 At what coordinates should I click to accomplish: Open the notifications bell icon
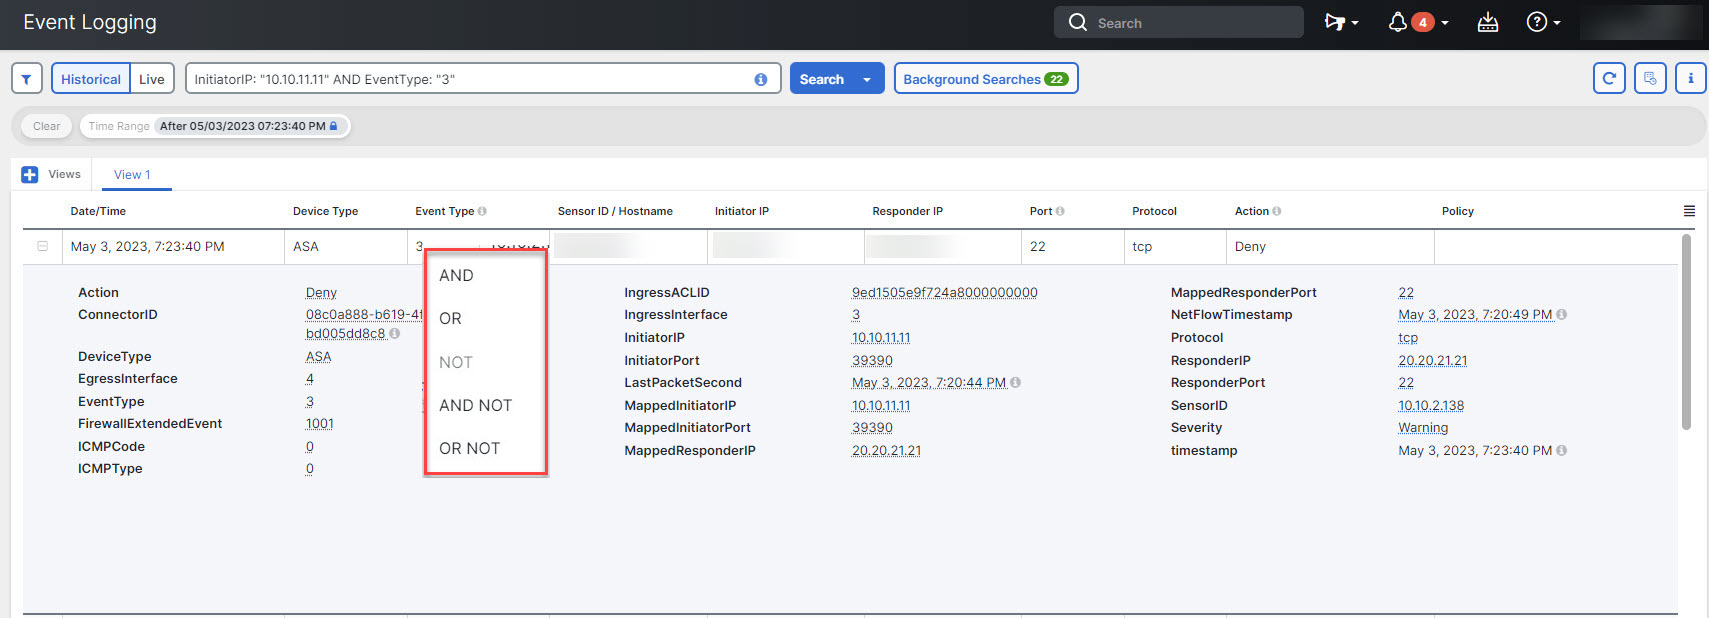[1398, 22]
